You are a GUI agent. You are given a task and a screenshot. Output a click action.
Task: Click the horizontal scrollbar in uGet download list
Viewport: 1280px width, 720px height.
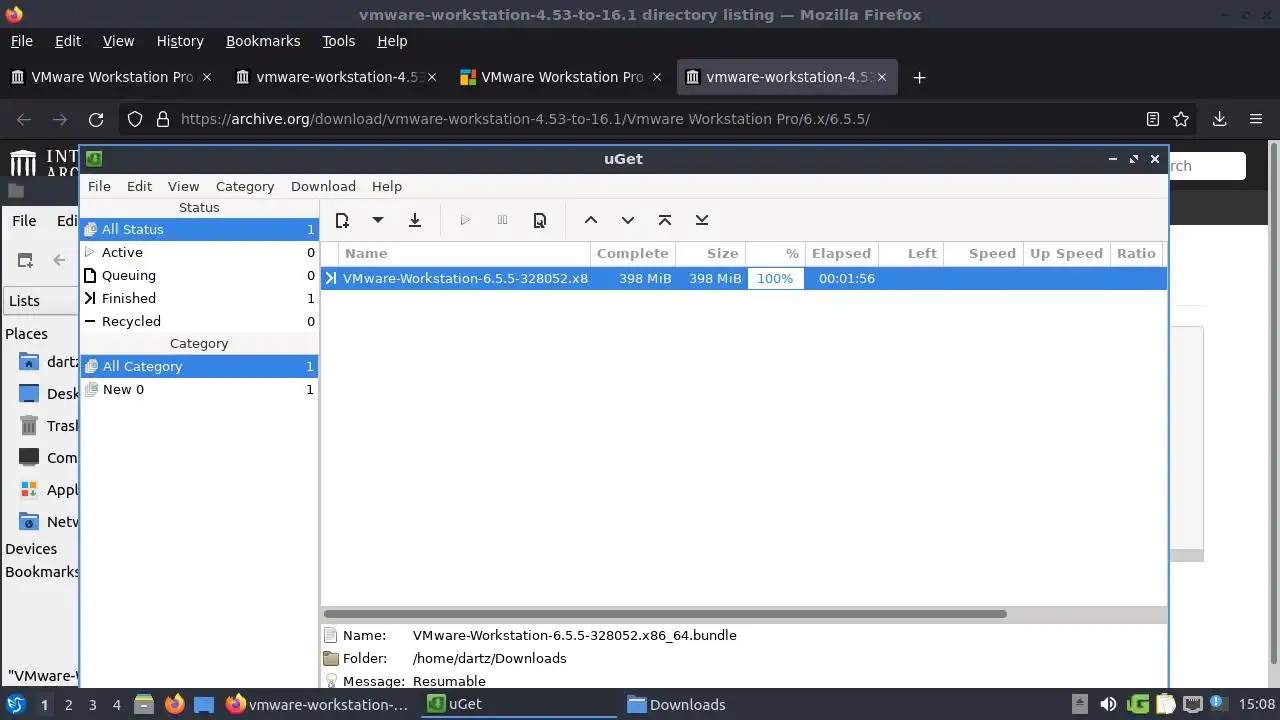click(x=664, y=614)
